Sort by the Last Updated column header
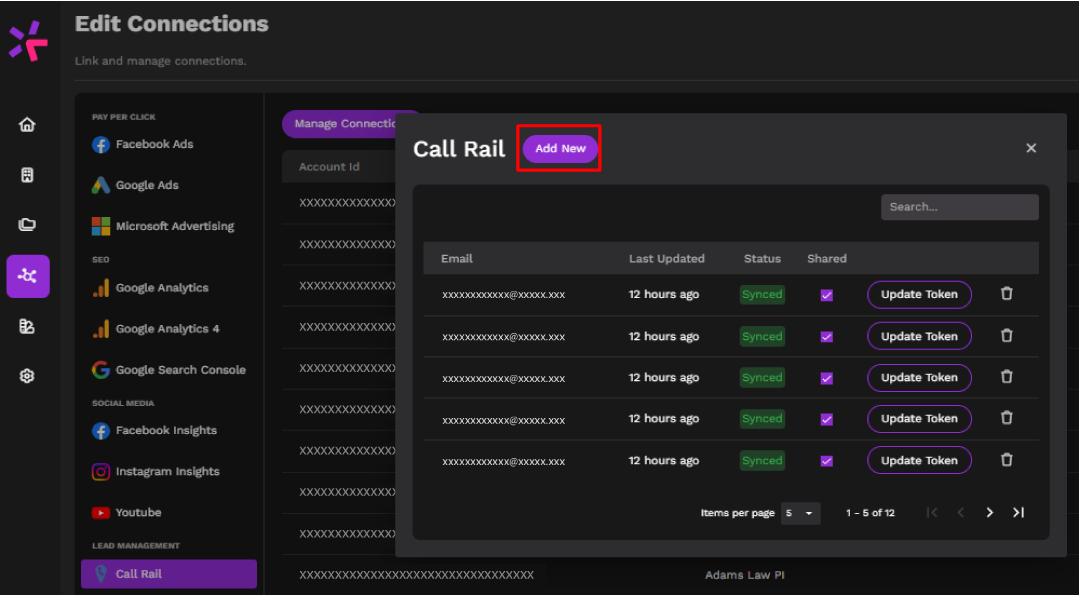The image size is (1079, 596). [667, 259]
